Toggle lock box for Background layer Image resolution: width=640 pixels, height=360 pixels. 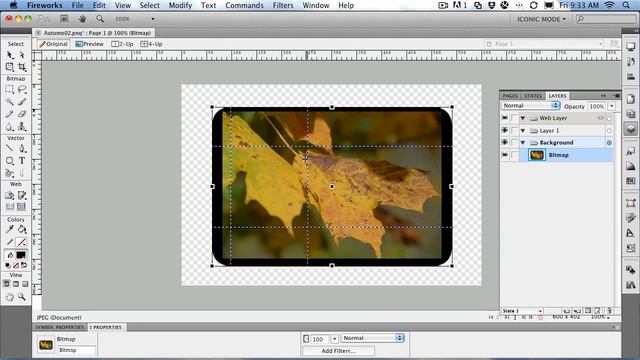[514, 142]
